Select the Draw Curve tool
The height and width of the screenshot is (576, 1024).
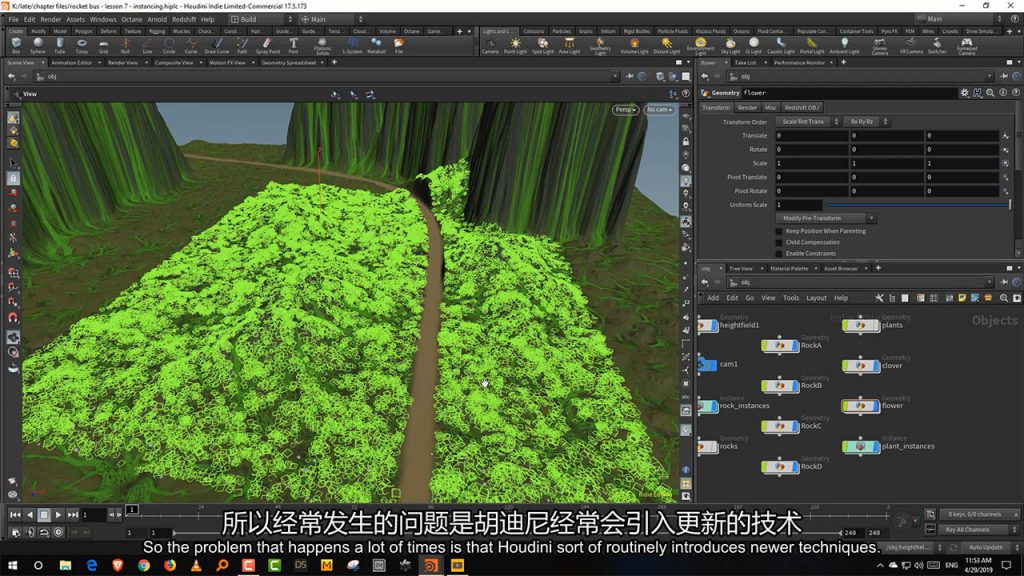click(217, 46)
